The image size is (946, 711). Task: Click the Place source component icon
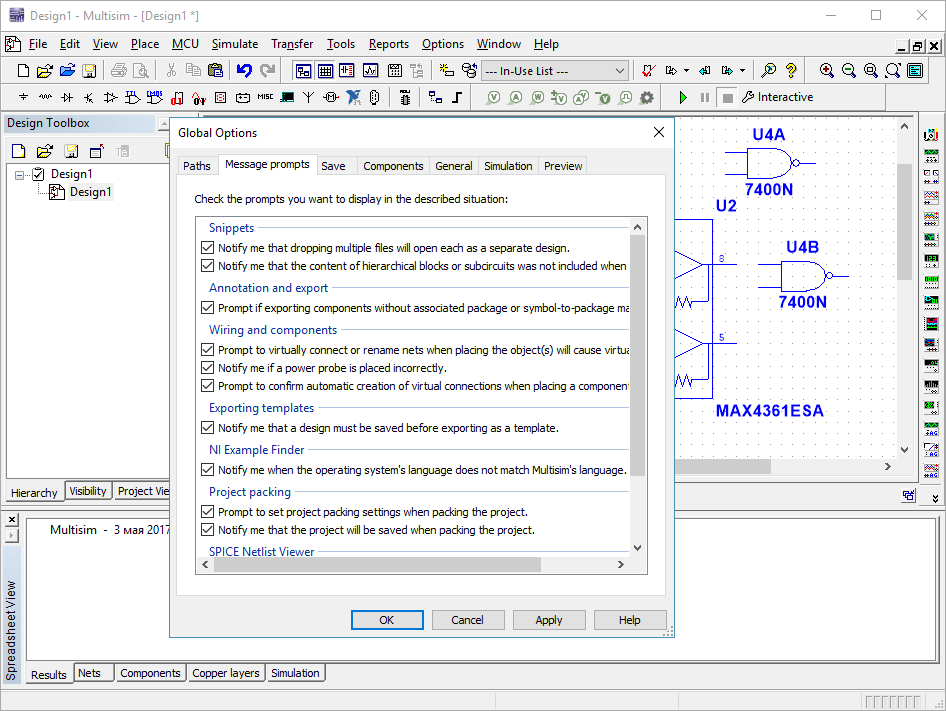24,97
